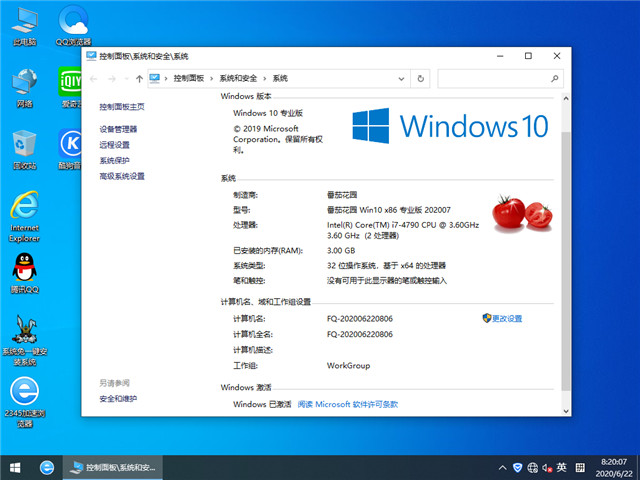Open 远程设置 link
This screenshot has height=480, width=640.
pyautogui.click(x=114, y=145)
